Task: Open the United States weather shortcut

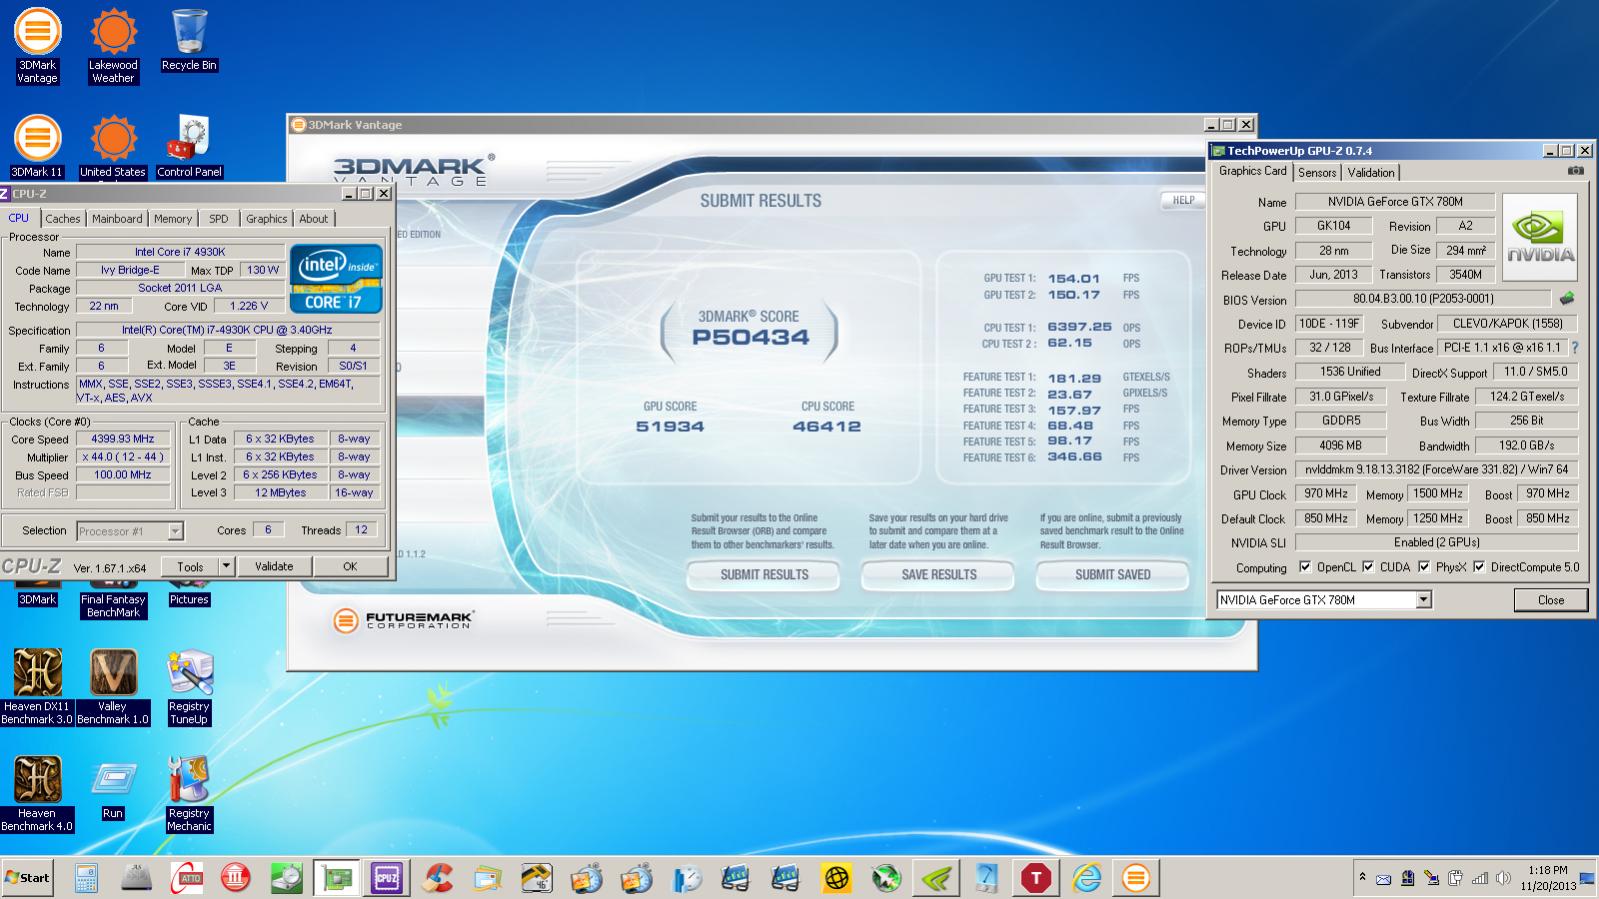Action: (x=113, y=146)
